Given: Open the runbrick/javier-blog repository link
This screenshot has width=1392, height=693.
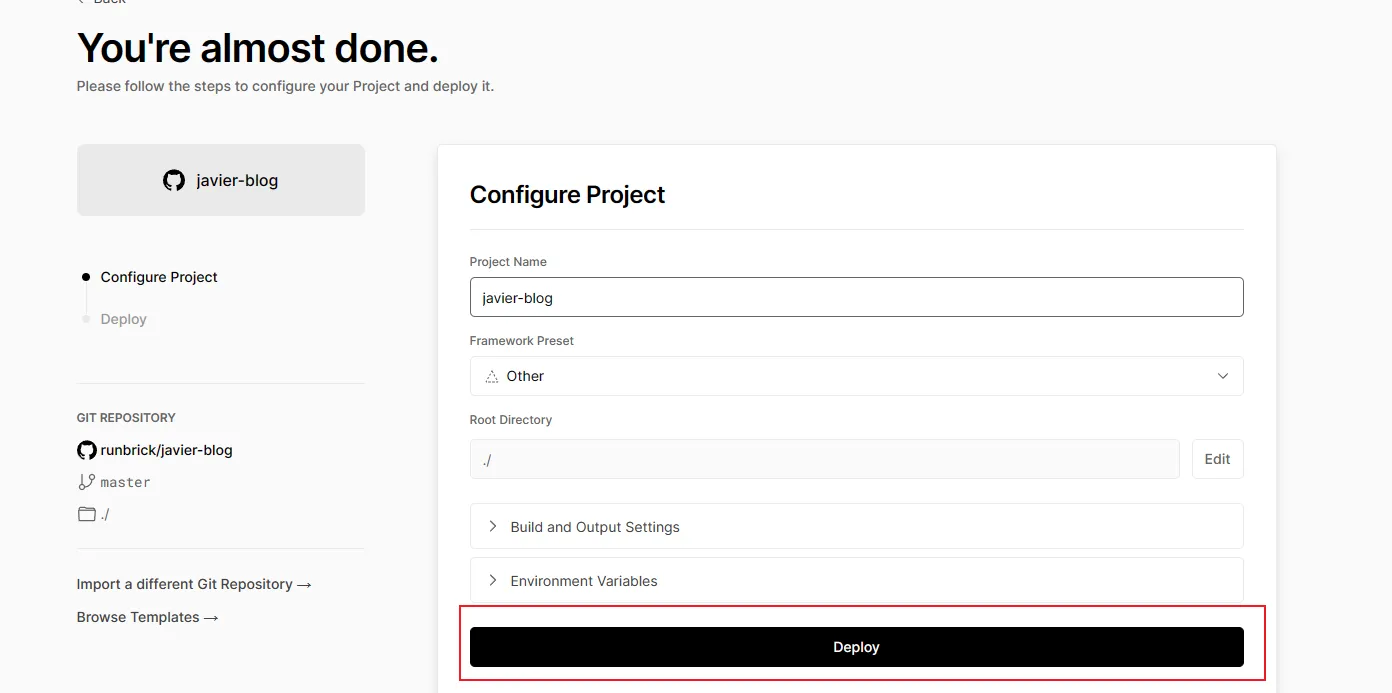Looking at the screenshot, I should pyautogui.click(x=166, y=450).
